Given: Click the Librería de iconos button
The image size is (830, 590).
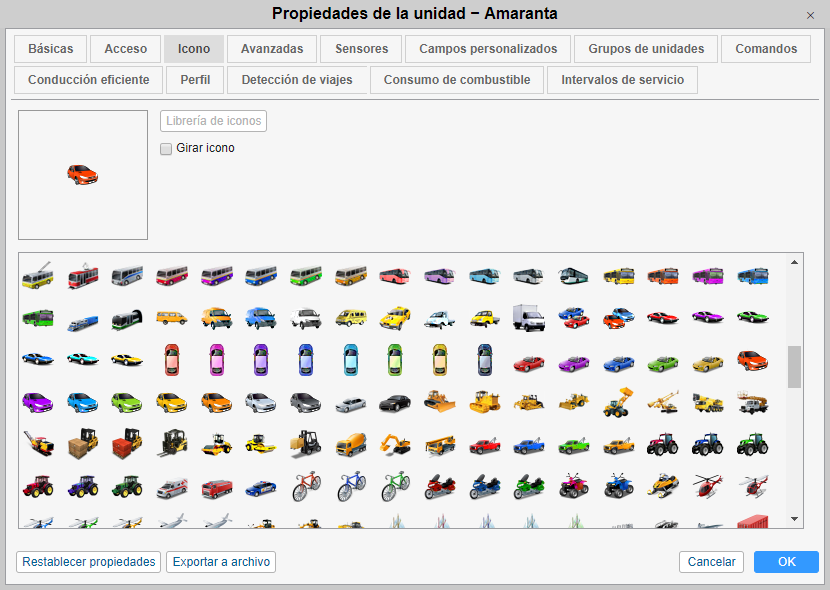Looking at the screenshot, I should pyautogui.click(x=213, y=121).
